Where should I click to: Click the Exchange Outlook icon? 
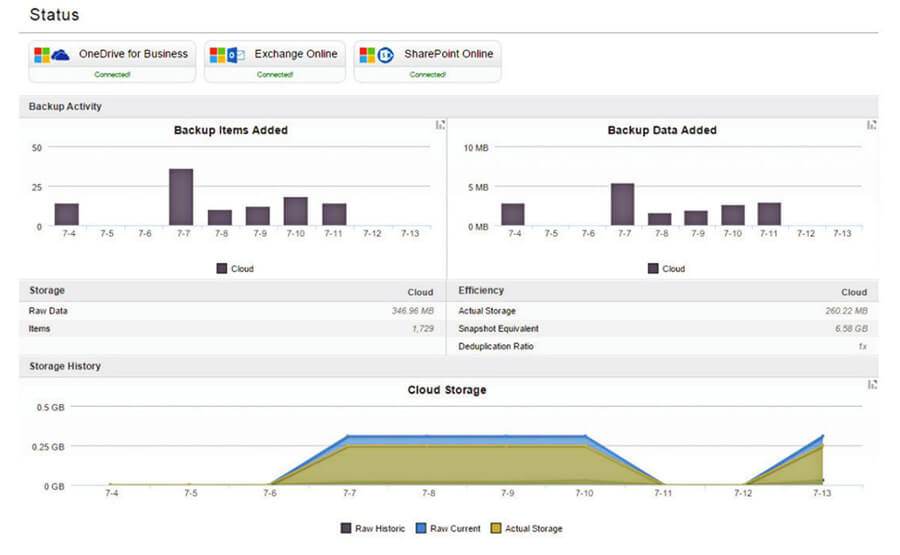(236, 55)
